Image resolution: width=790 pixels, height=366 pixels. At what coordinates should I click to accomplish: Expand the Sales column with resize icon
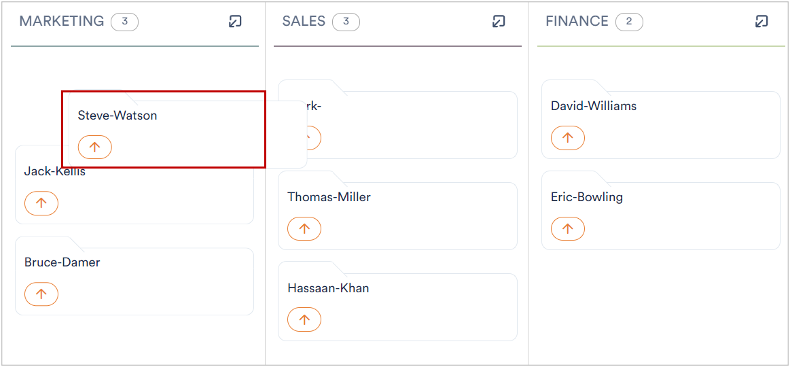[498, 21]
